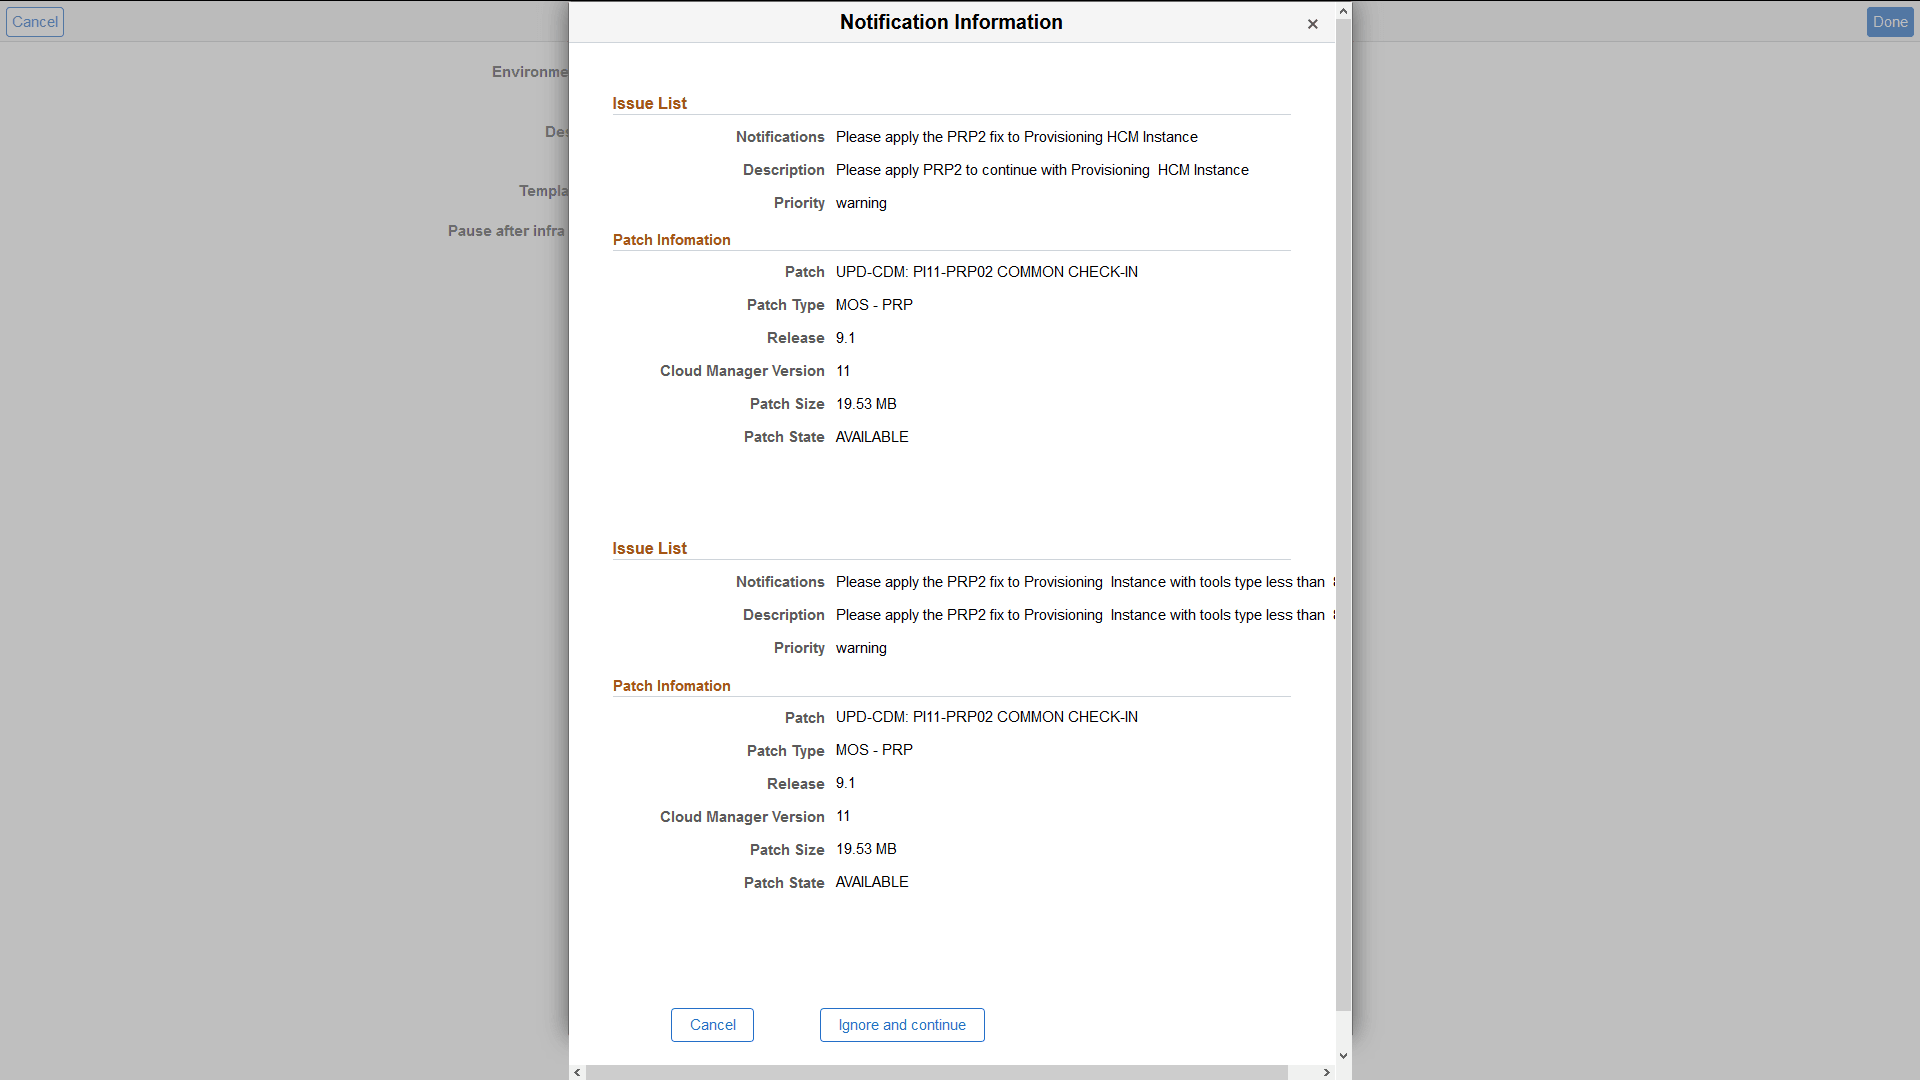Image resolution: width=1920 pixels, height=1080 pixels.
Task: Click the scrollbar up arrow
Action: click(1343, 10)
